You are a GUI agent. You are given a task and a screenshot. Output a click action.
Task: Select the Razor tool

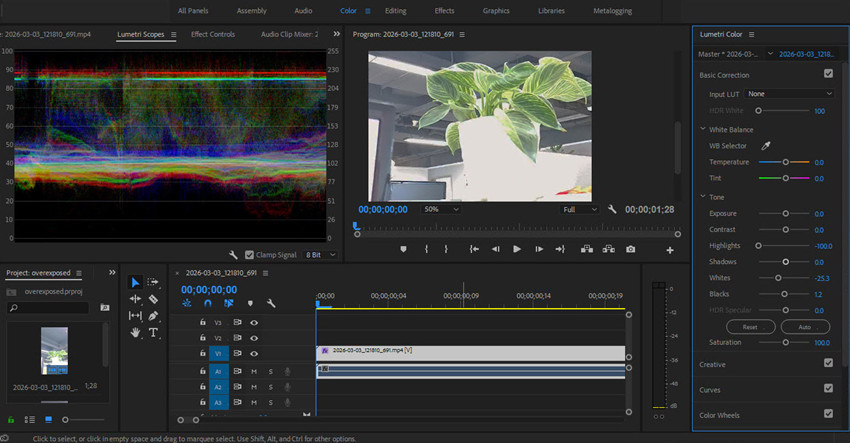(x=153, y=299)
